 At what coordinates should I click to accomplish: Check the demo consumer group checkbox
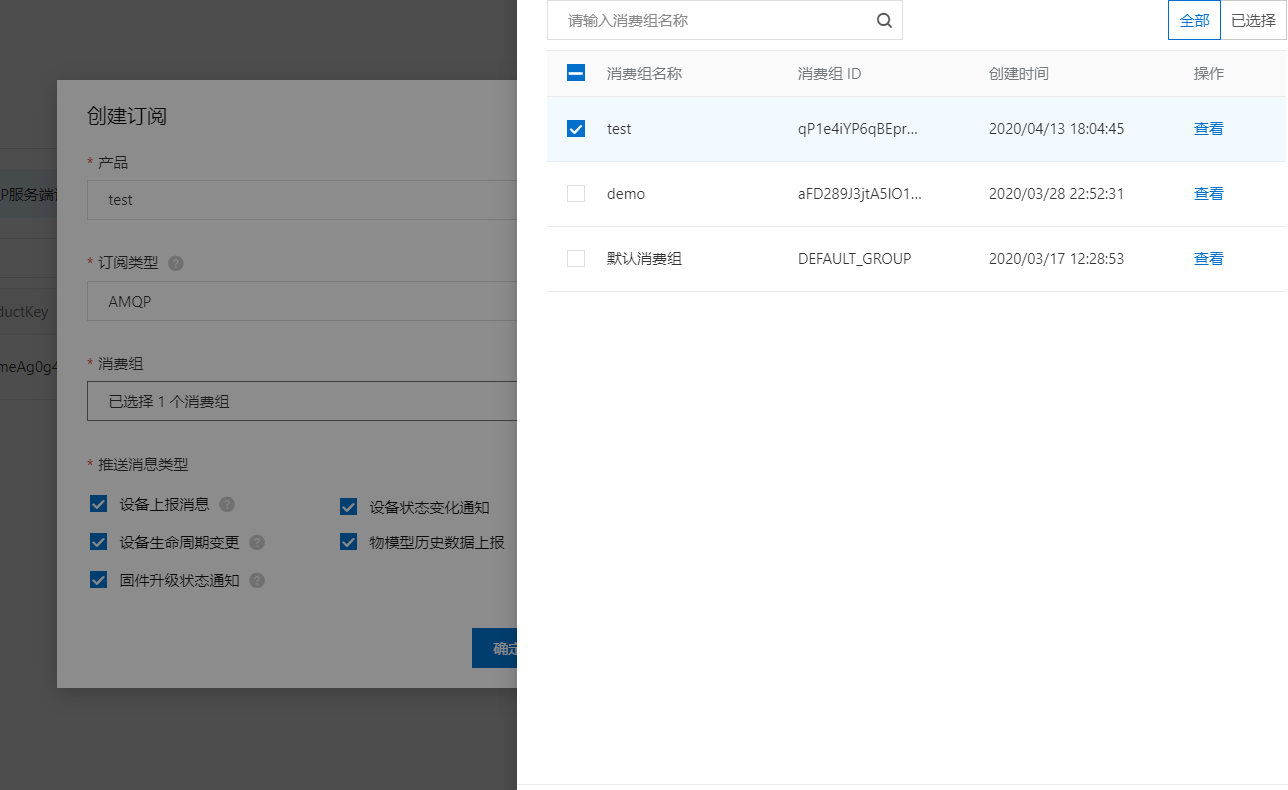pyautogui.click(x=576, y=194)
